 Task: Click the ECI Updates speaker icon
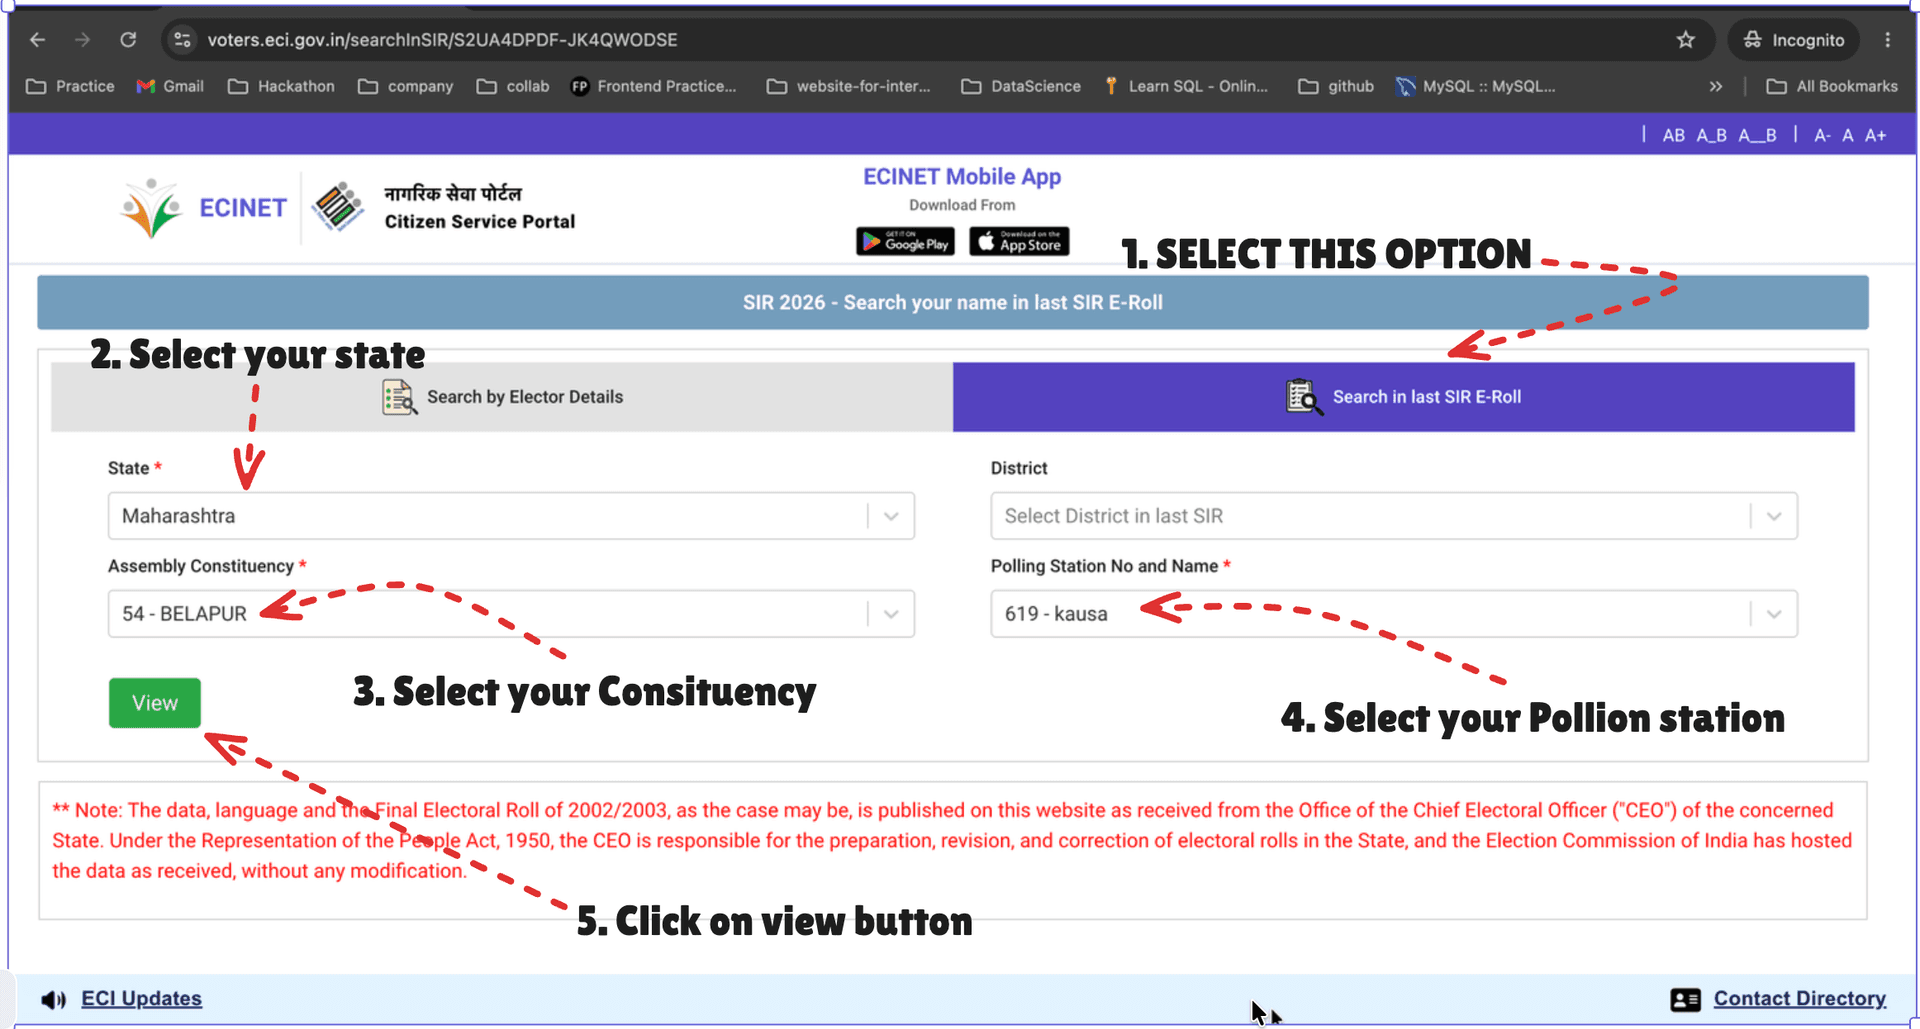54,1000
